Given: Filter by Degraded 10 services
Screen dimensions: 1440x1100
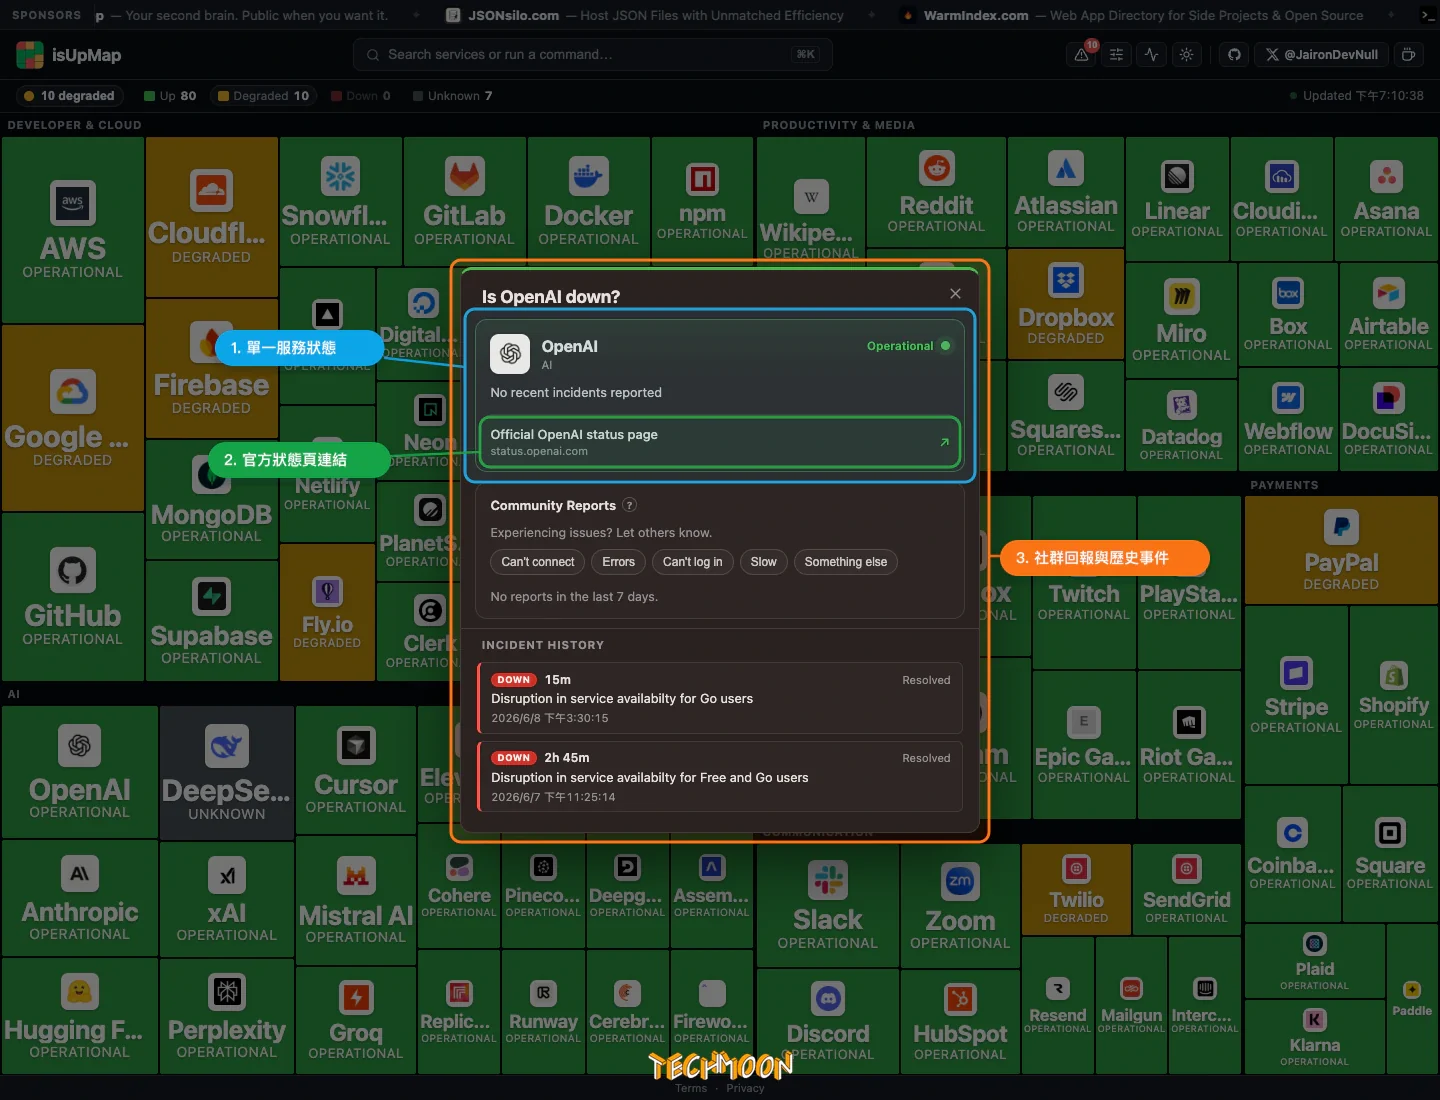Looking at the screenshot, I should coord(264,96).
